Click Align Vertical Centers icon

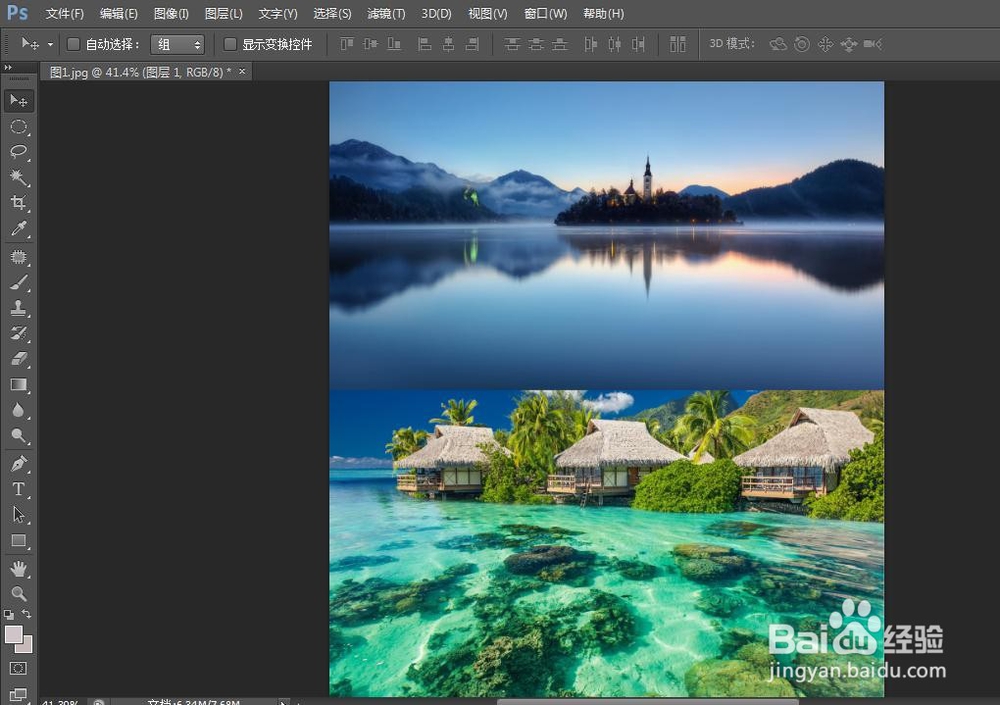[371, 44]
